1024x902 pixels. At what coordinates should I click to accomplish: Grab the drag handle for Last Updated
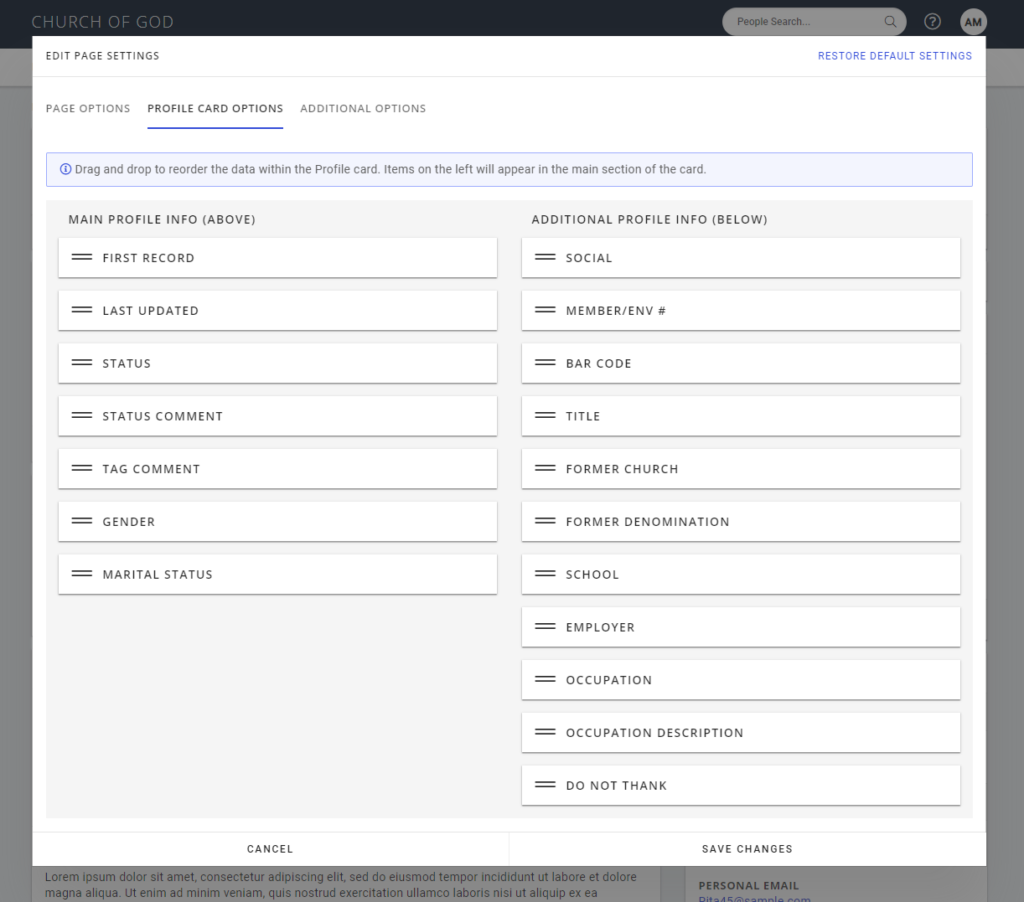82,310
